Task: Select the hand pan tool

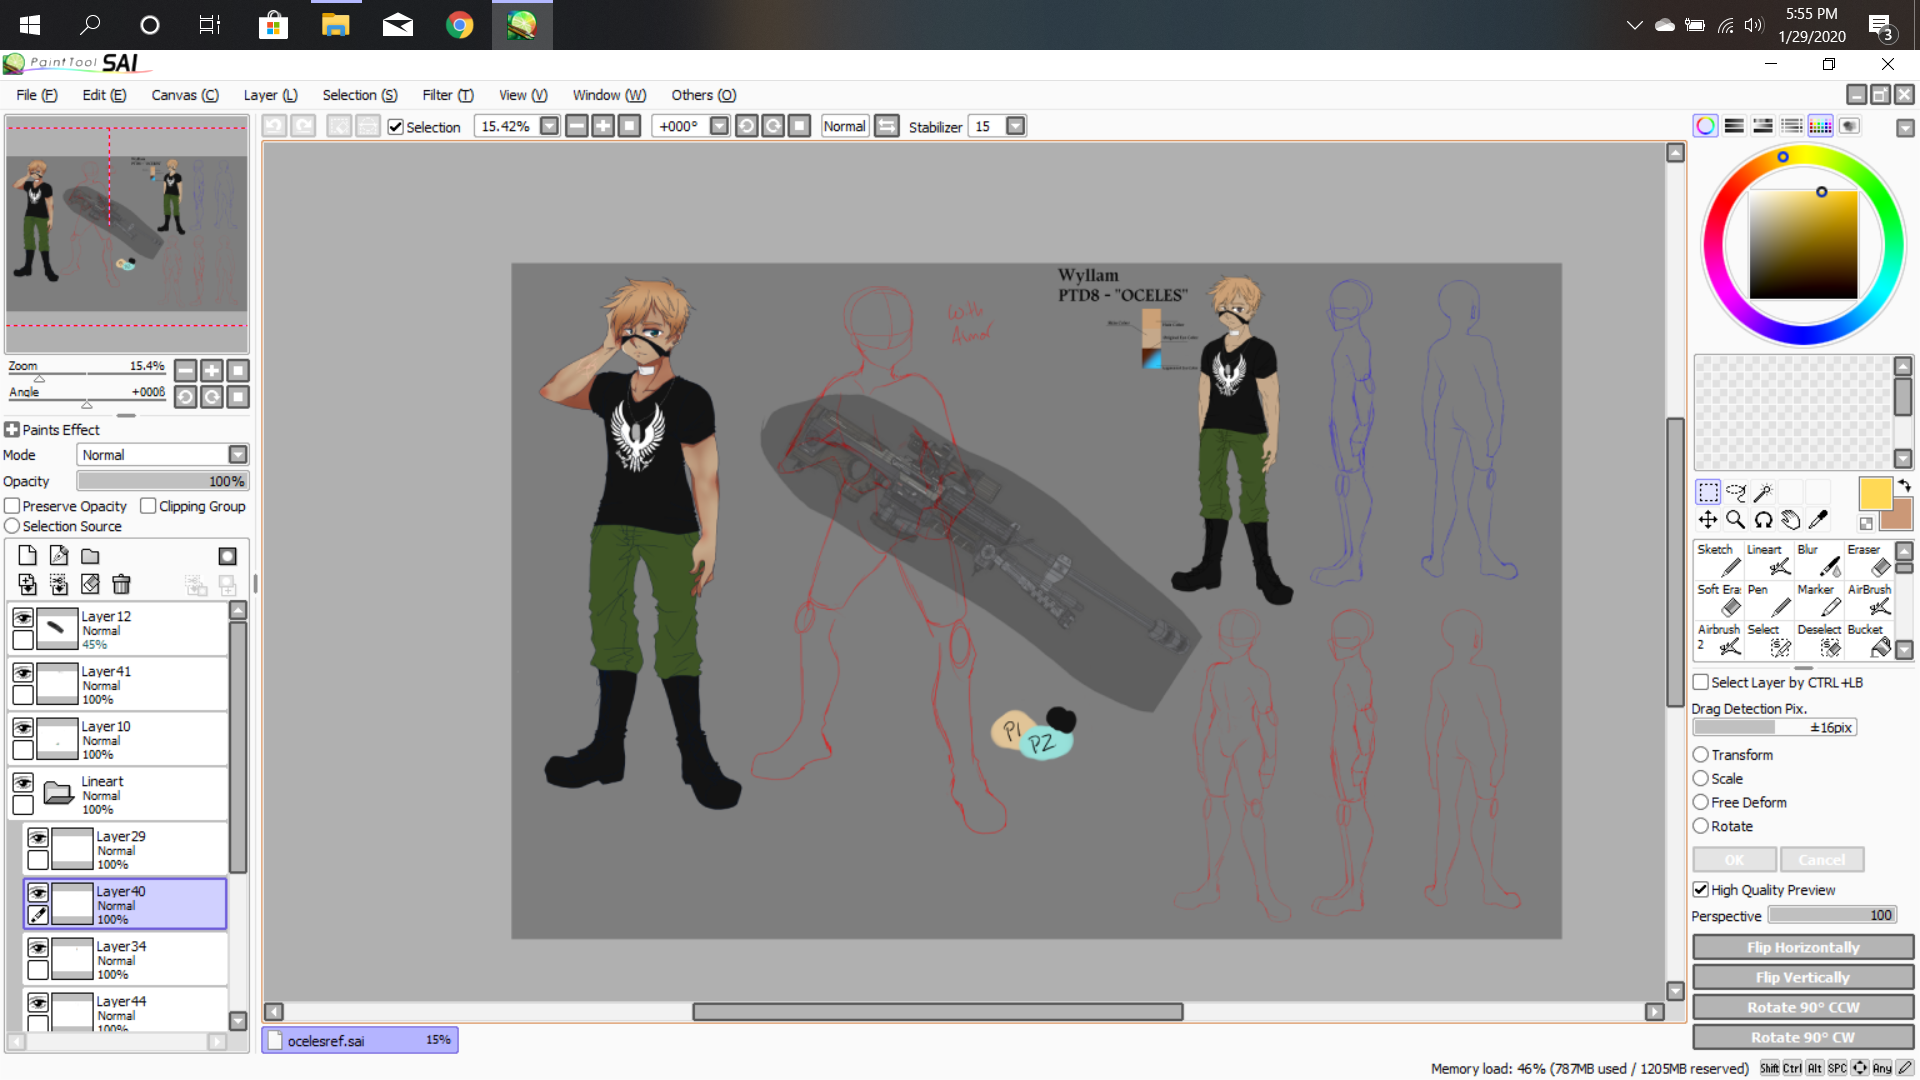Action: [1791, 519]
